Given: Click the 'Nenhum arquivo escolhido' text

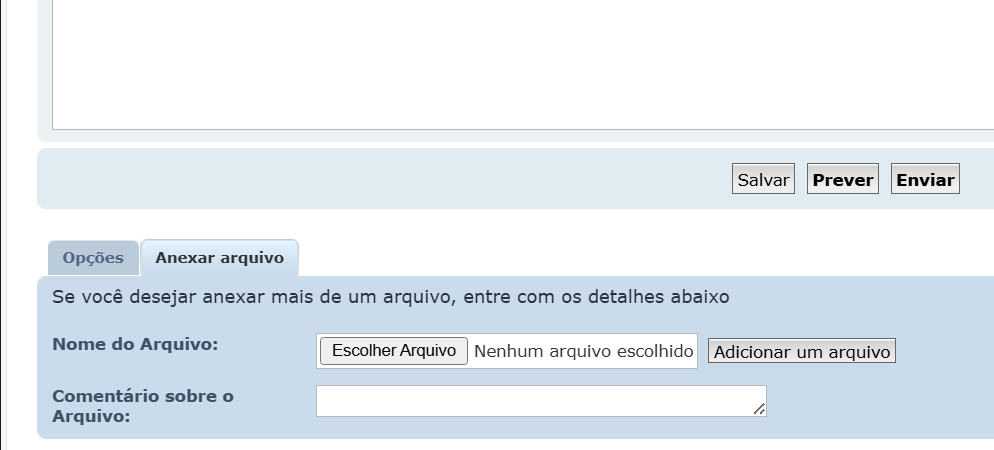Looking at the screenshot, I should [584, 351].
